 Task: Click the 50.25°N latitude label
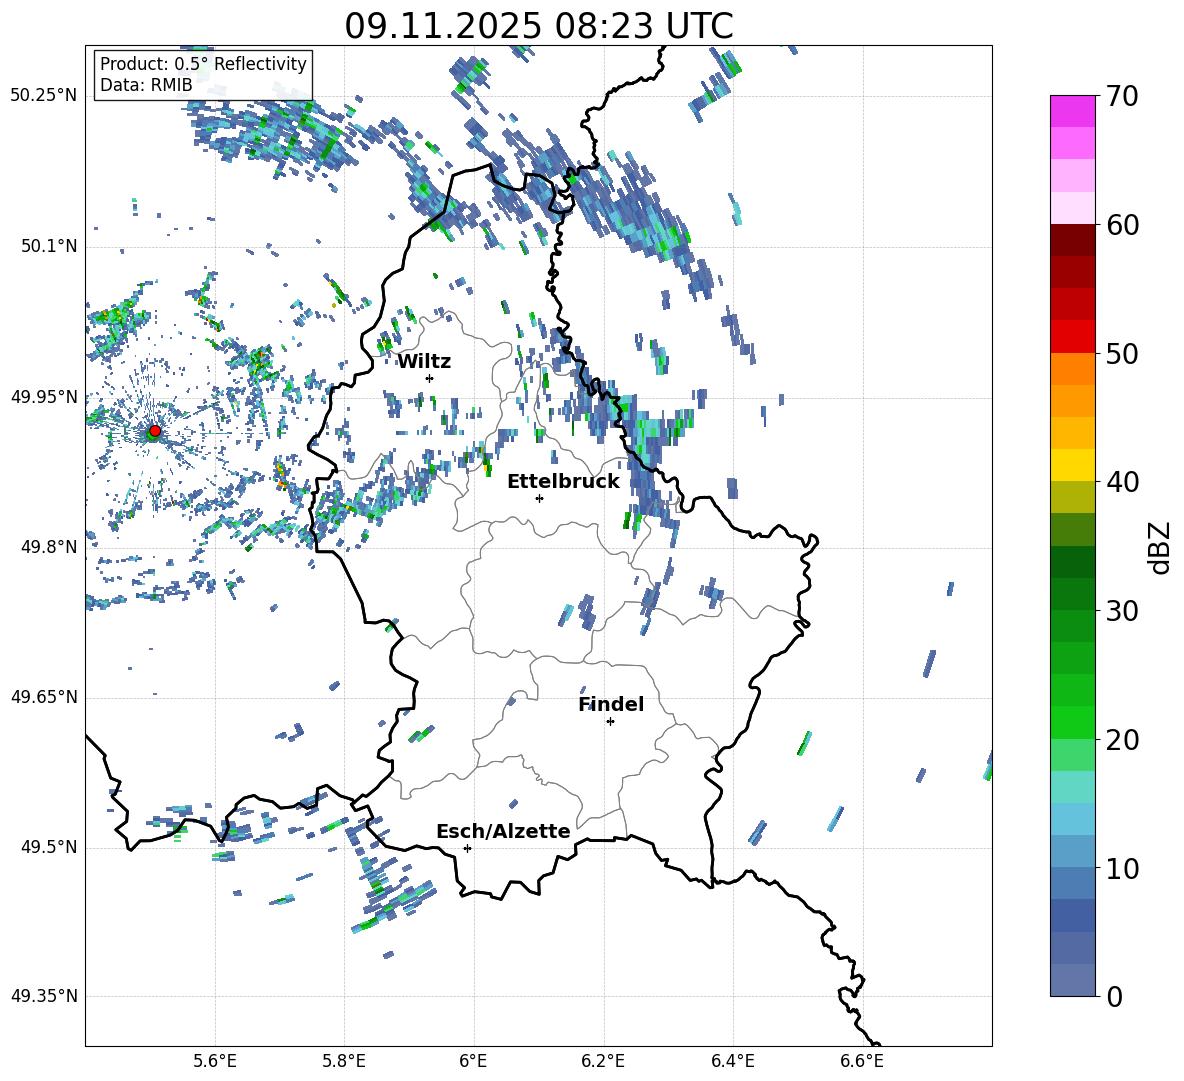coord(44,96)
